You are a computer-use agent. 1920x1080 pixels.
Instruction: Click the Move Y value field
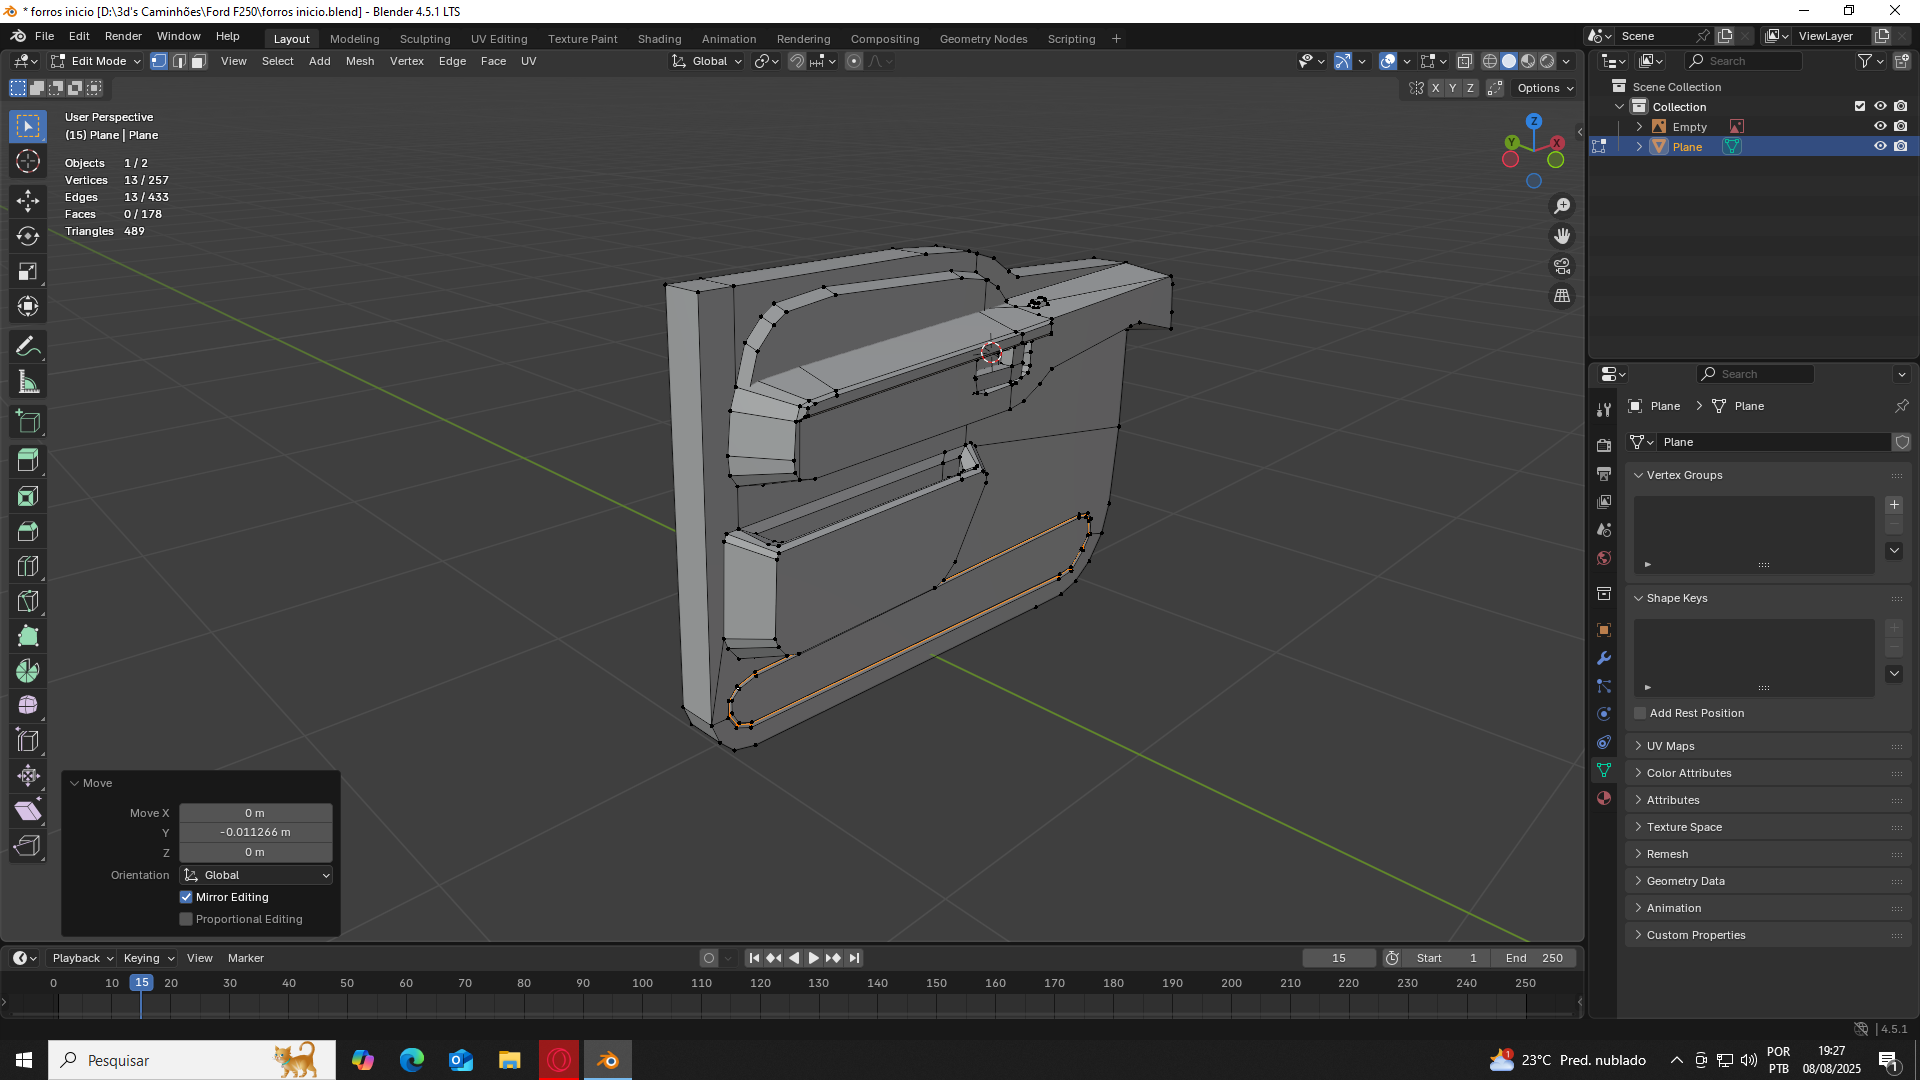[x=255, y=832]
